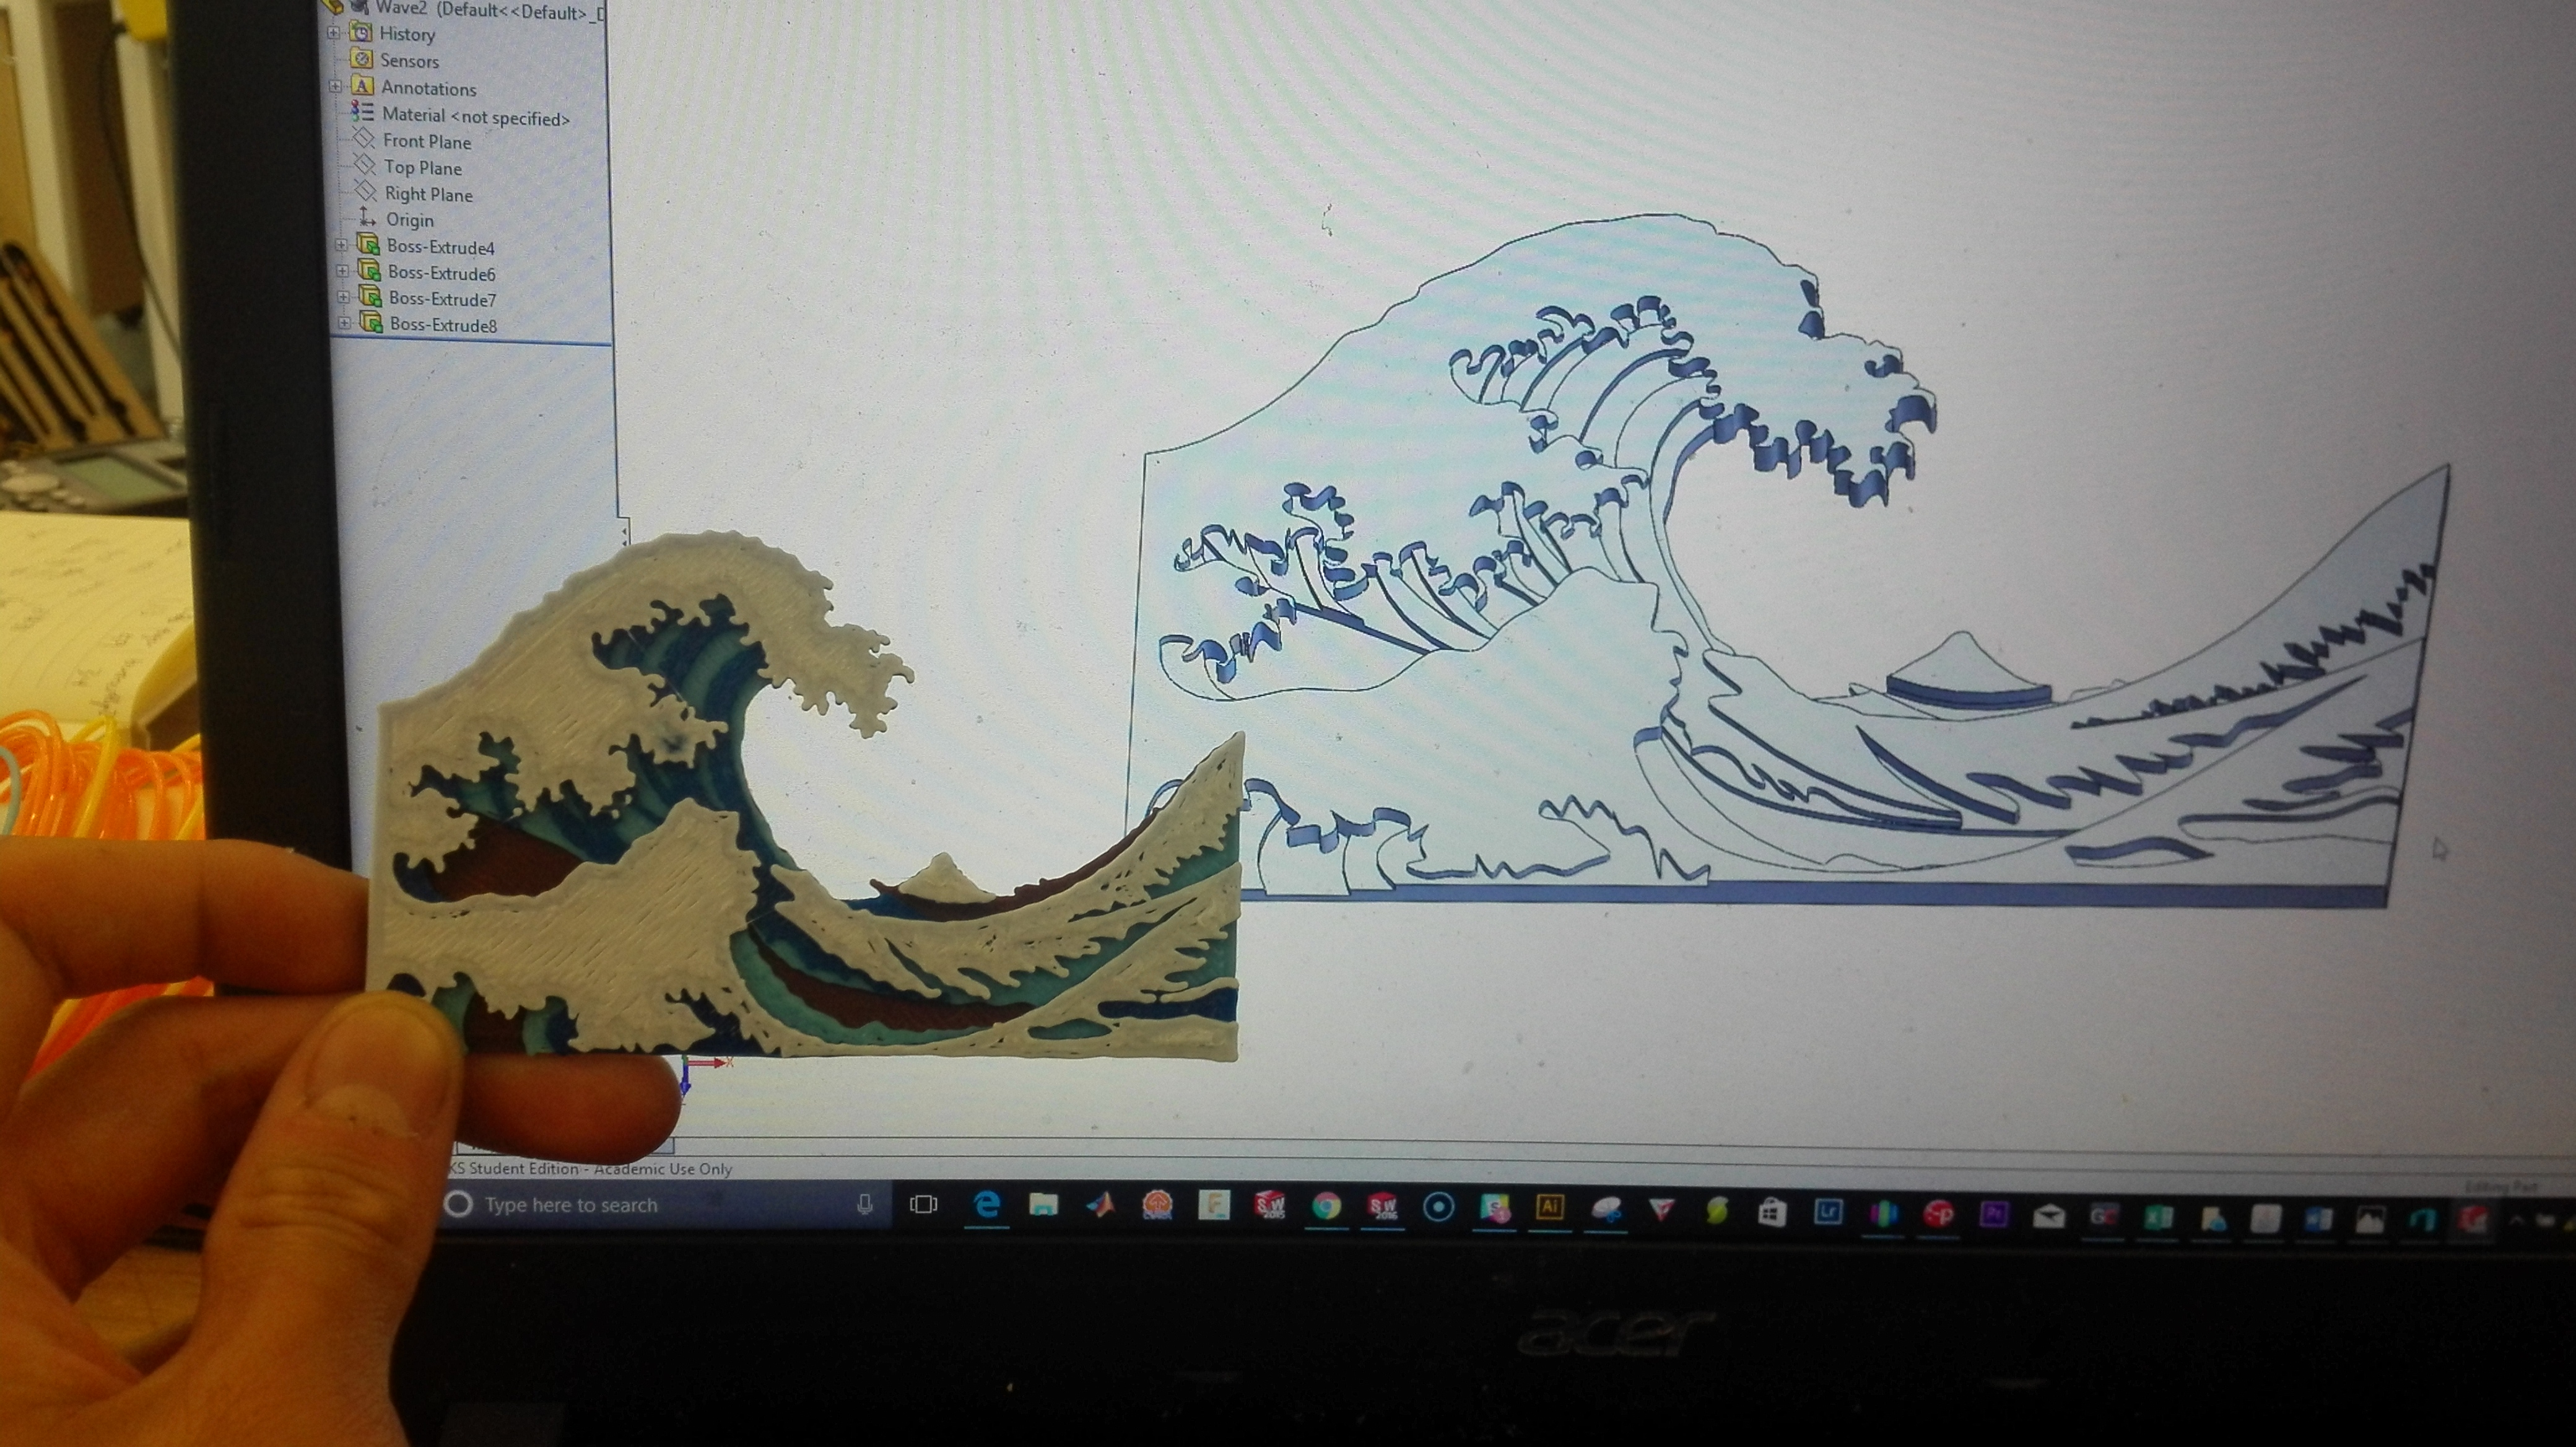
Task: Open Photos app from taskbar
Action: point(2370,1219)
